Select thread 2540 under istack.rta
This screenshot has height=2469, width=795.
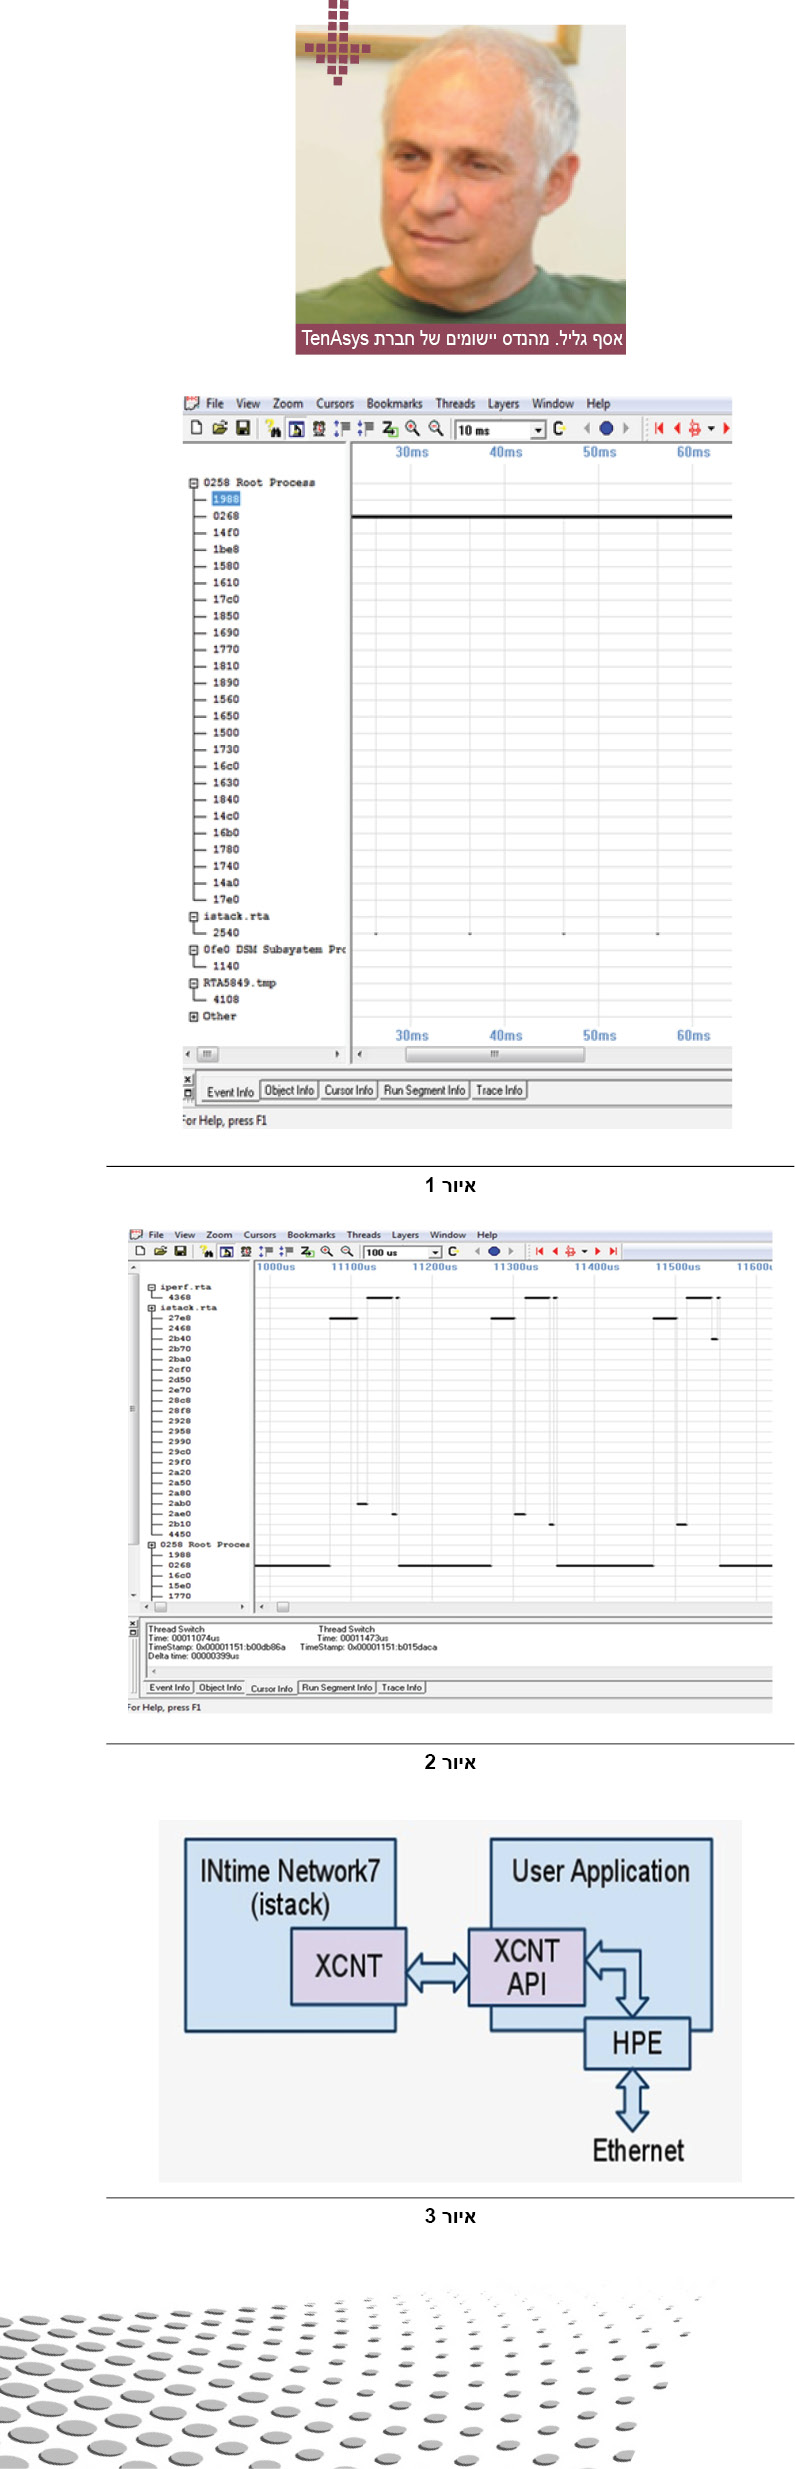coord(226,932)
